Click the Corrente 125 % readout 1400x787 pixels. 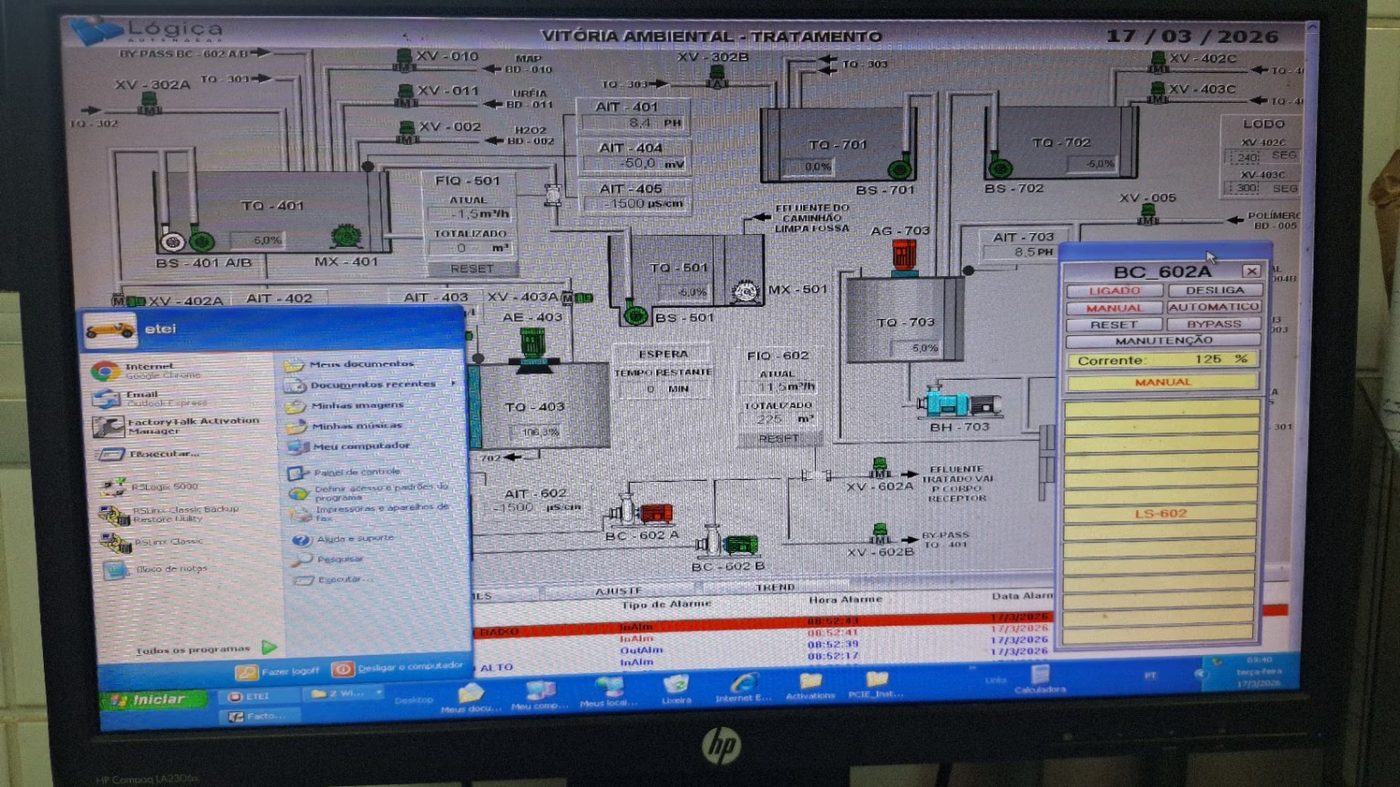[x=1161, y=360]
